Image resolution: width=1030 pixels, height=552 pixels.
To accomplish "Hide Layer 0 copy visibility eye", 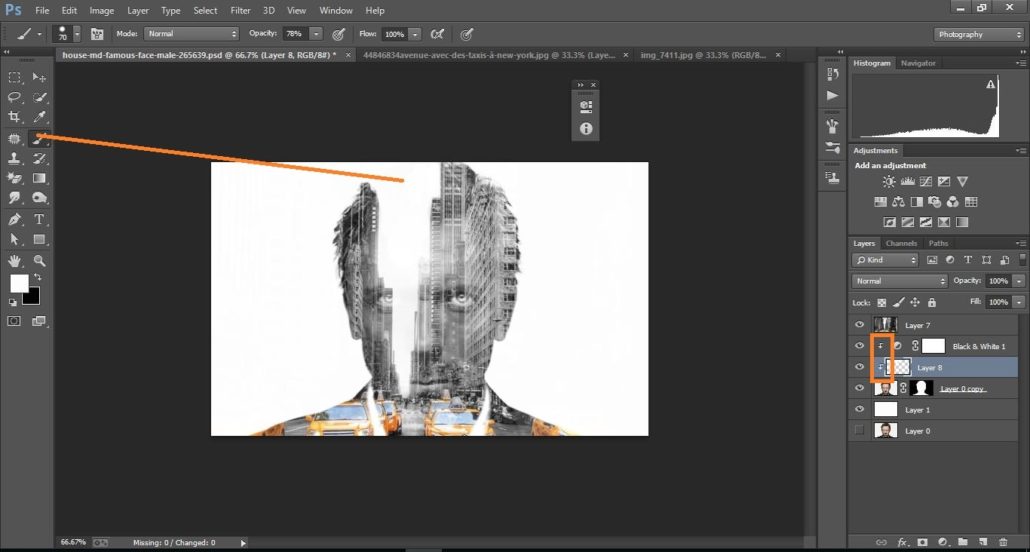I will click(859, 388).
